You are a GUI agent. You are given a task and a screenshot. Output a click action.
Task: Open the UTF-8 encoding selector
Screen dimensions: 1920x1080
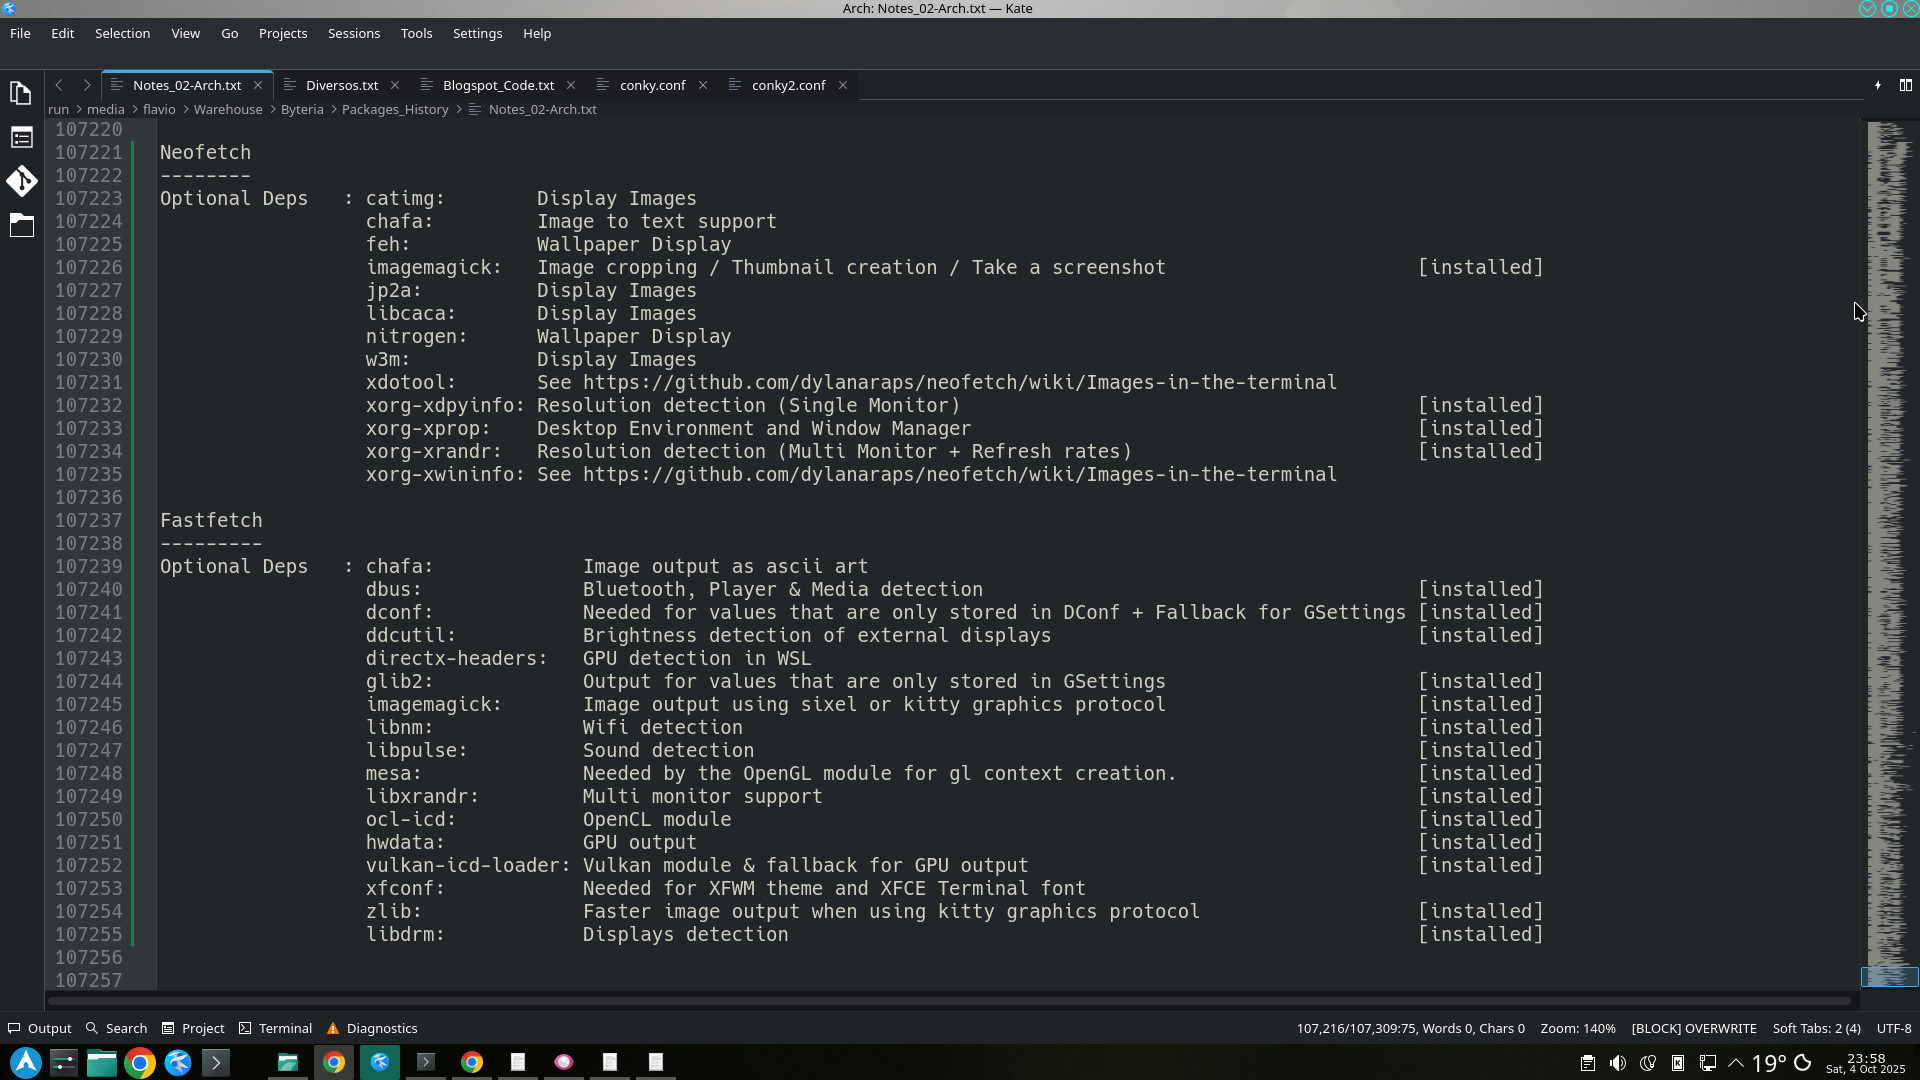[1893, 1028]
